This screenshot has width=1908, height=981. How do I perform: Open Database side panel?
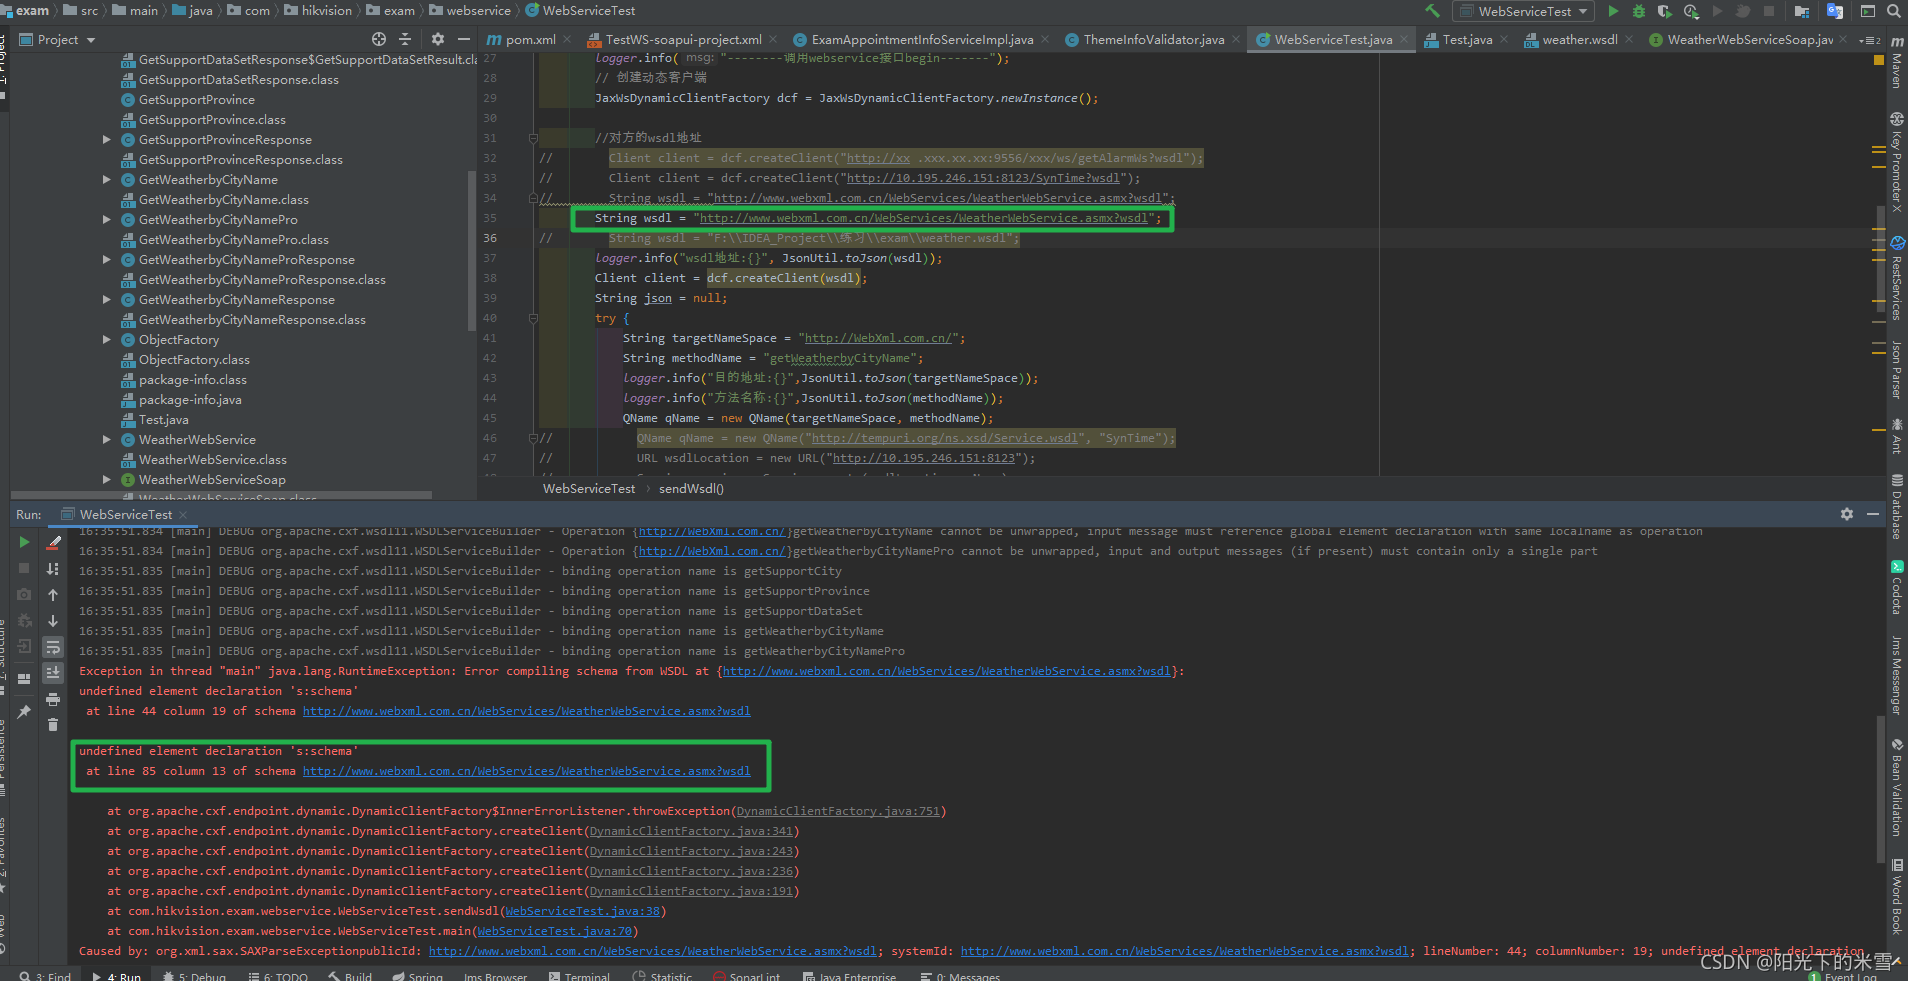(x=1897, y=506)
